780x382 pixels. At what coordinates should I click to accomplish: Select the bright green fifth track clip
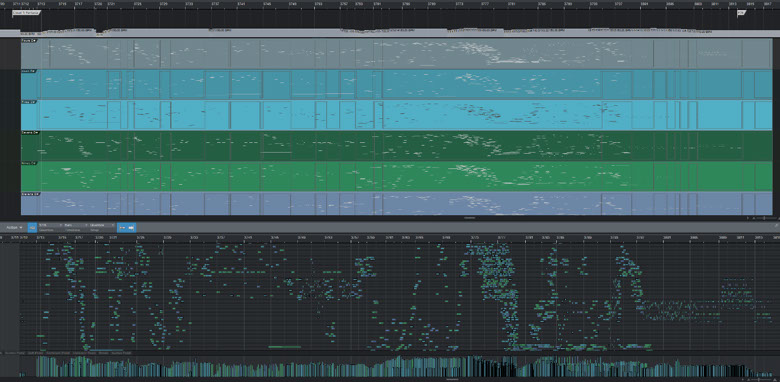pos(396,177)
